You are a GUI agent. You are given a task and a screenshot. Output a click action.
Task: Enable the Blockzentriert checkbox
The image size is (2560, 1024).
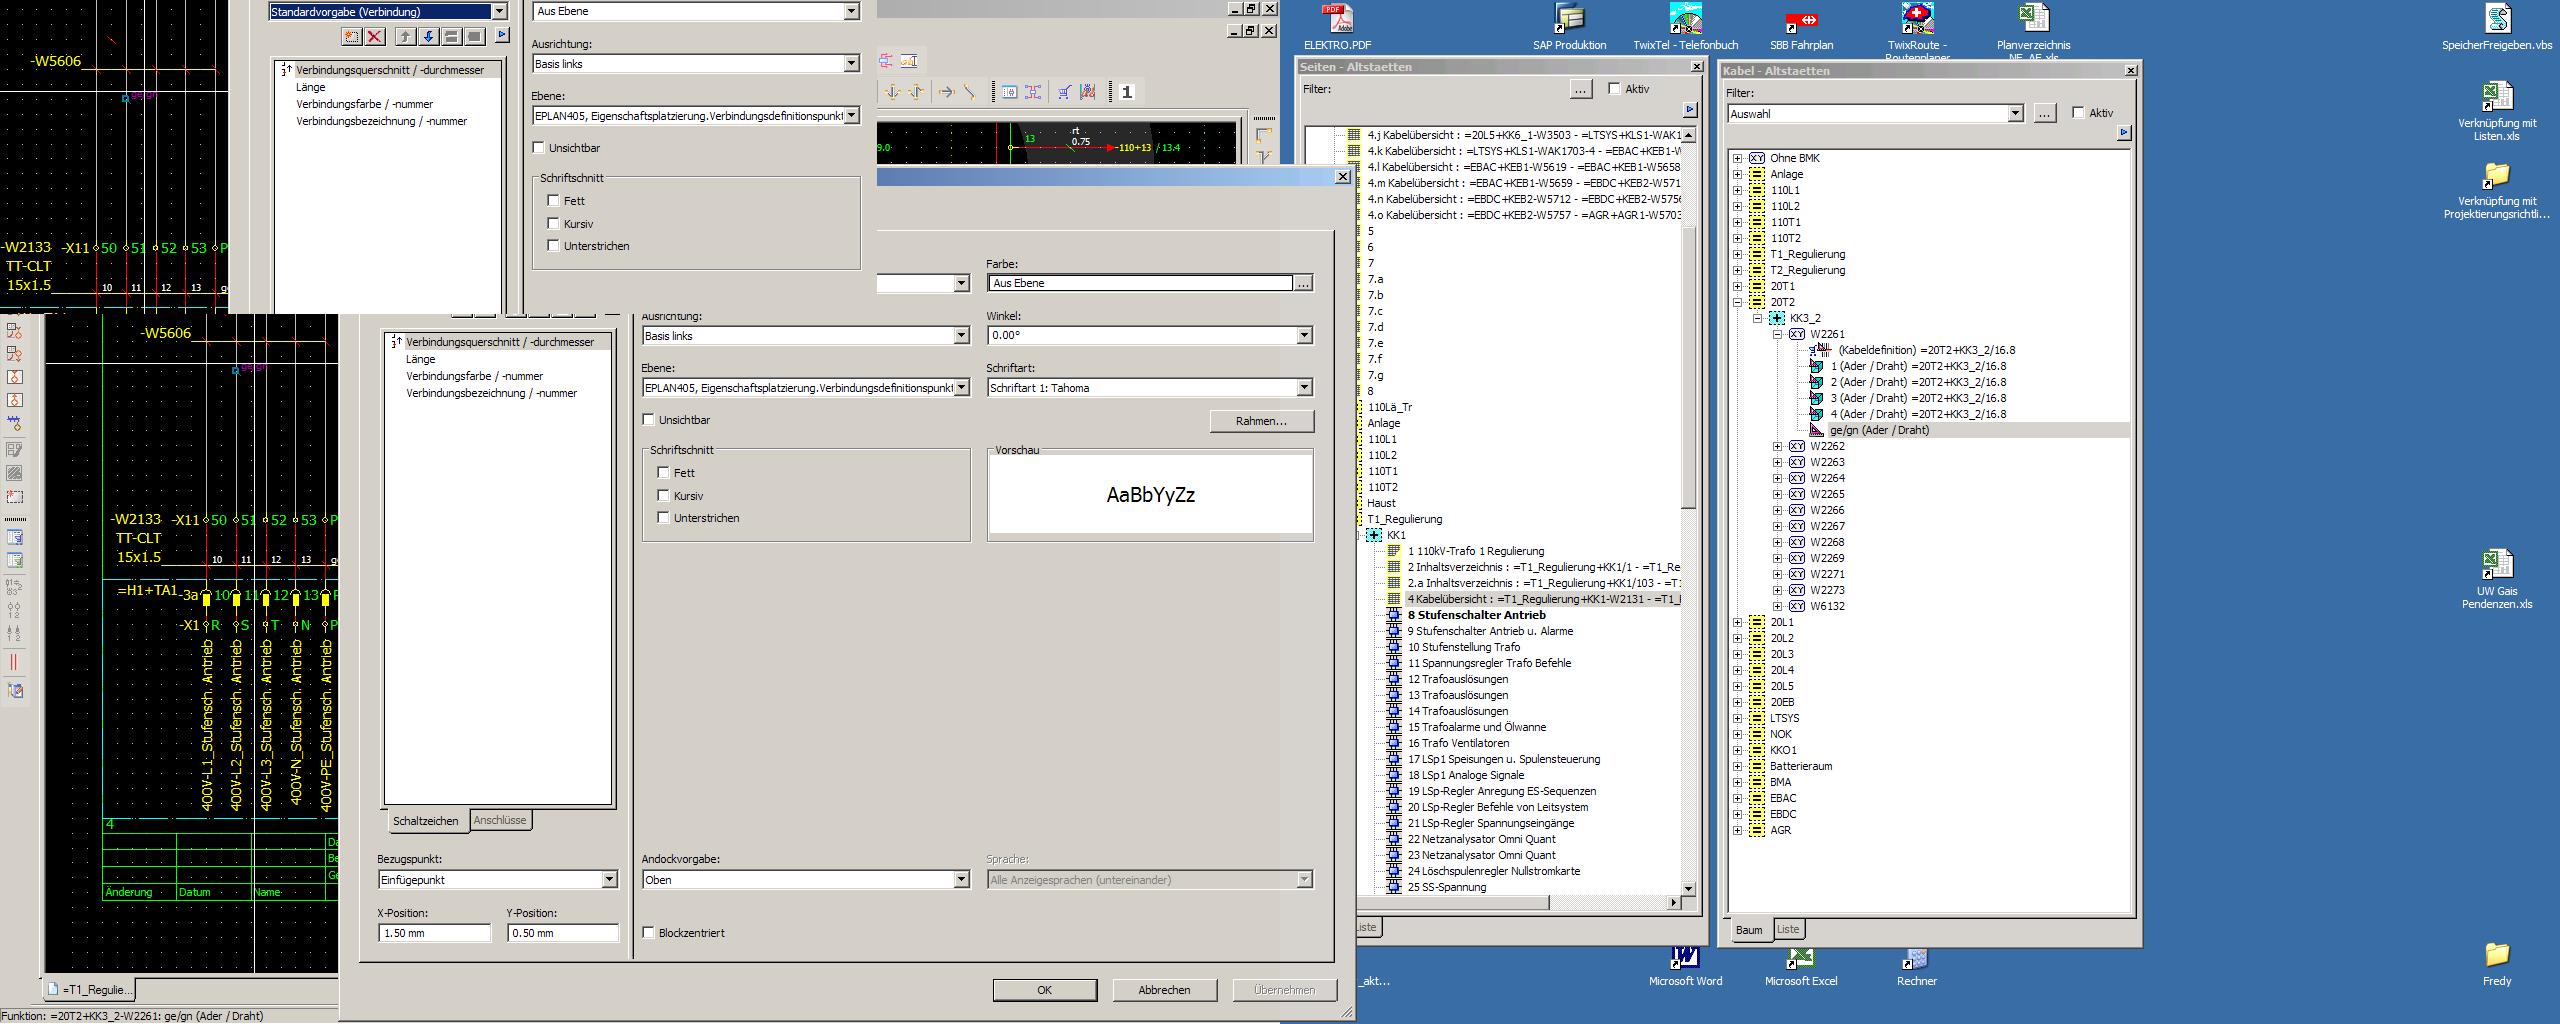click(x=649, y=933)
